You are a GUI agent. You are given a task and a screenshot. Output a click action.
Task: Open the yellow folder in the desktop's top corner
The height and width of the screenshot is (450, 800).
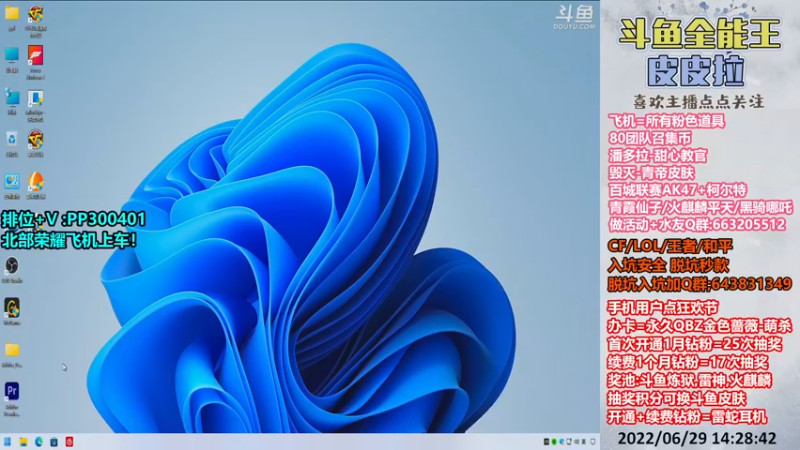click(12, 13)
